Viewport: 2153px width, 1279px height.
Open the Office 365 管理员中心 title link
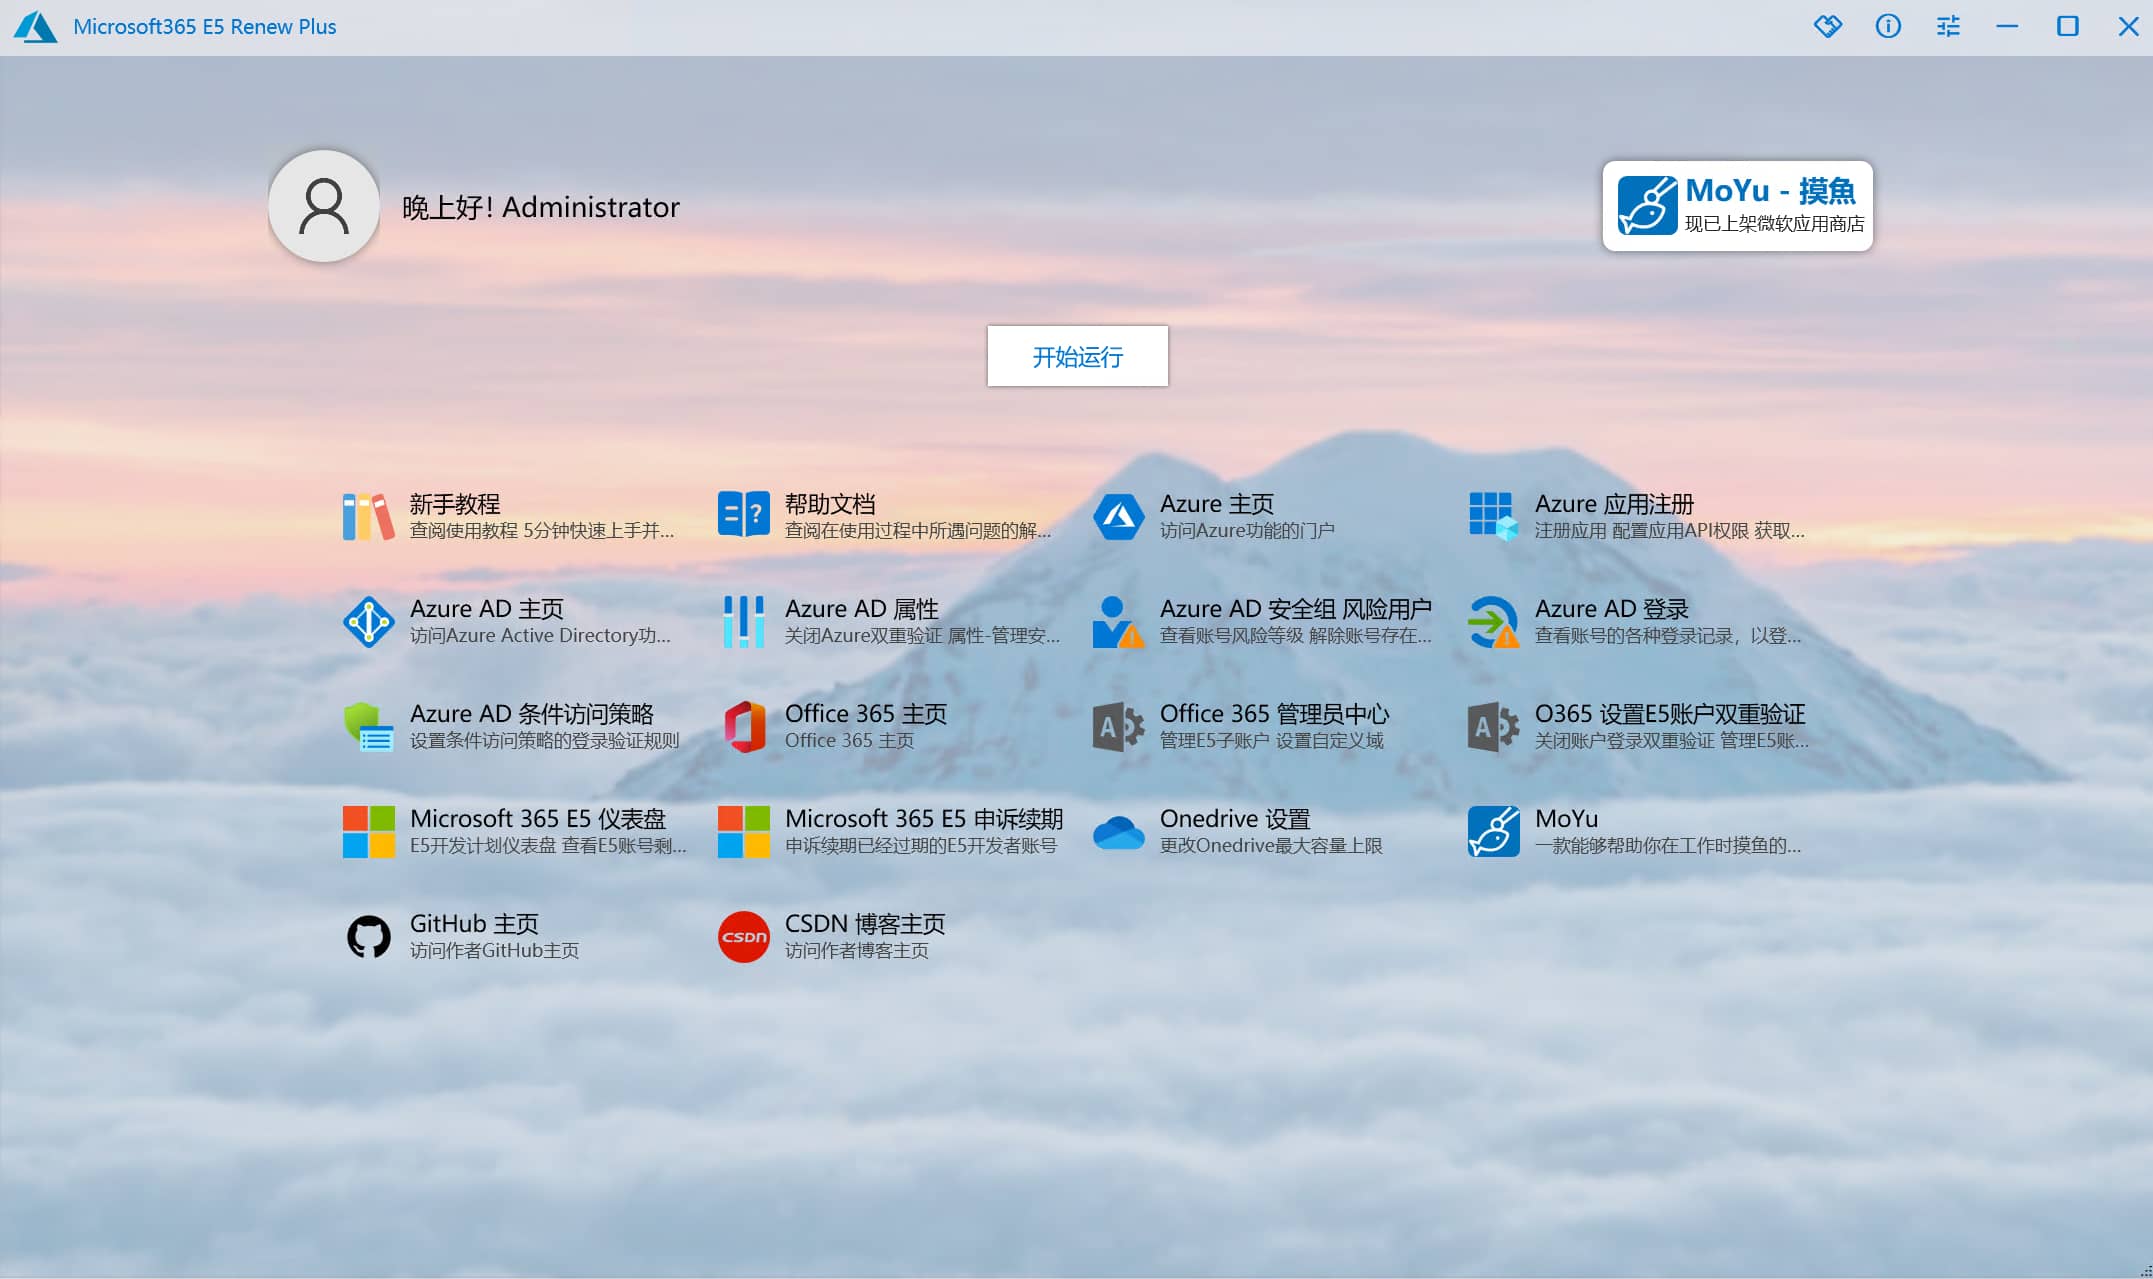1275,714
